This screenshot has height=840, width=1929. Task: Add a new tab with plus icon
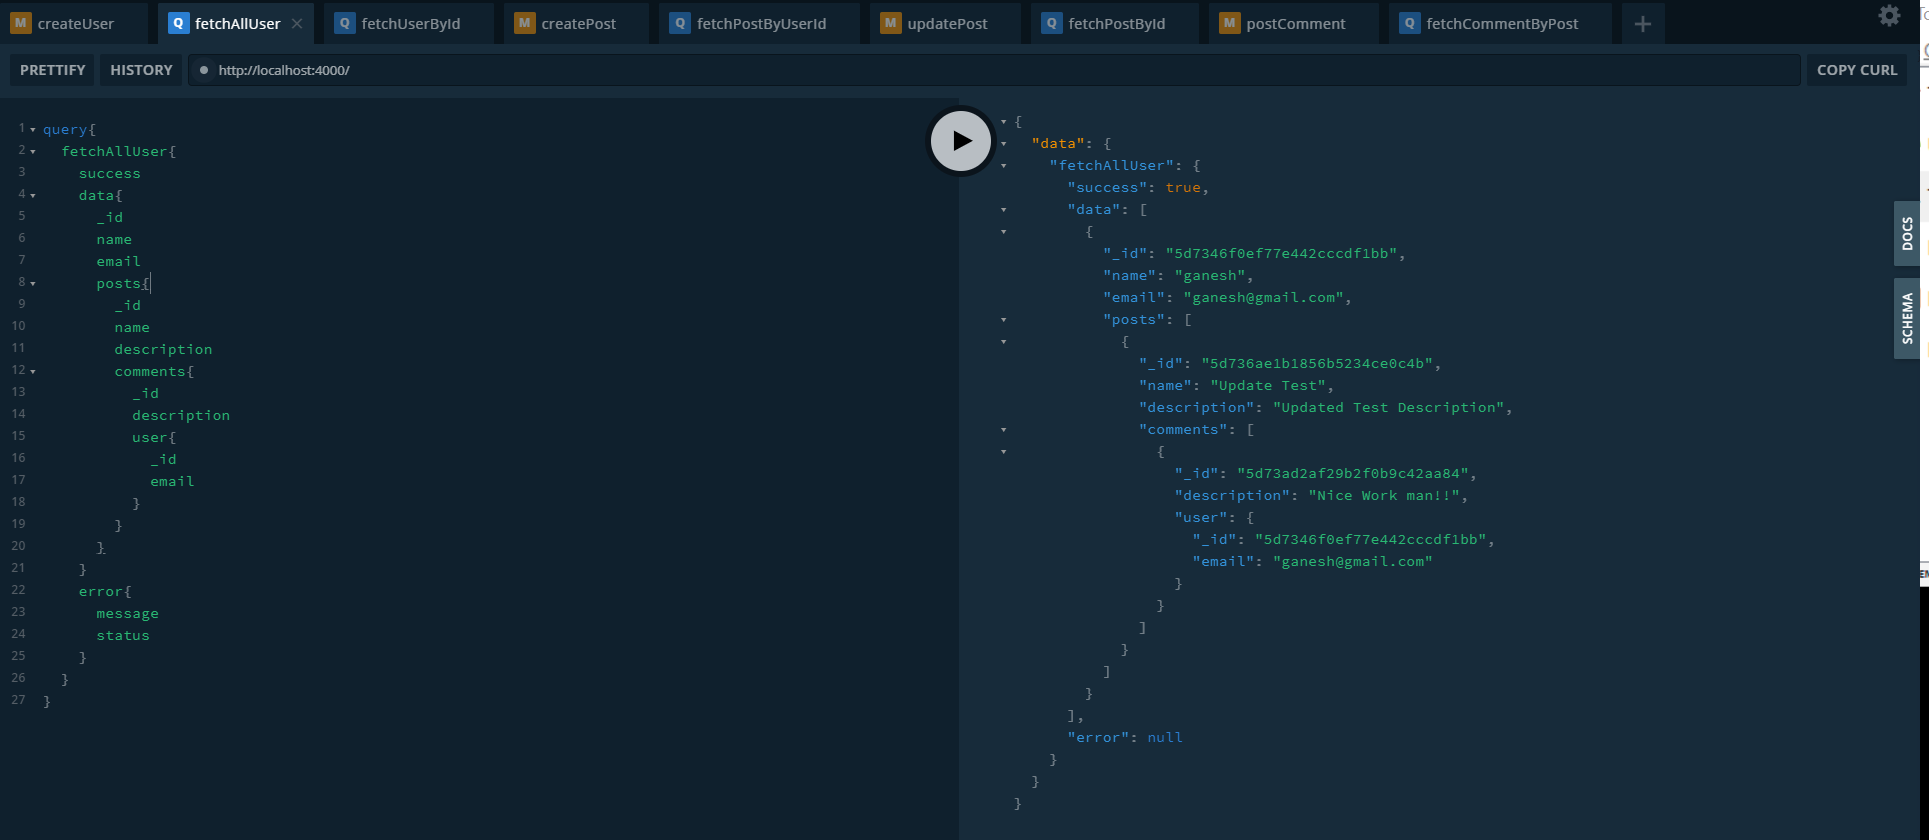tap(1642, 24)
